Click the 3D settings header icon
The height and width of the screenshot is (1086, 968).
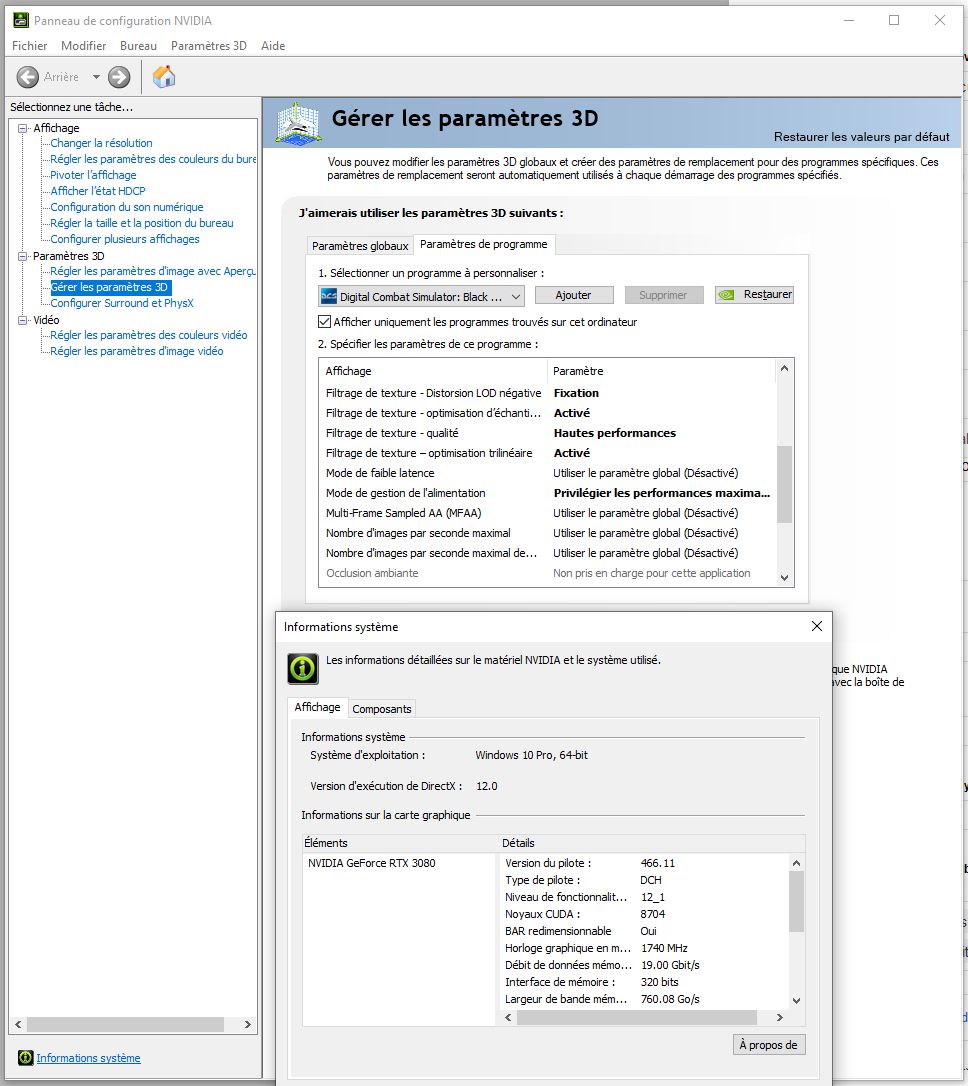click(x=298, y=123)
